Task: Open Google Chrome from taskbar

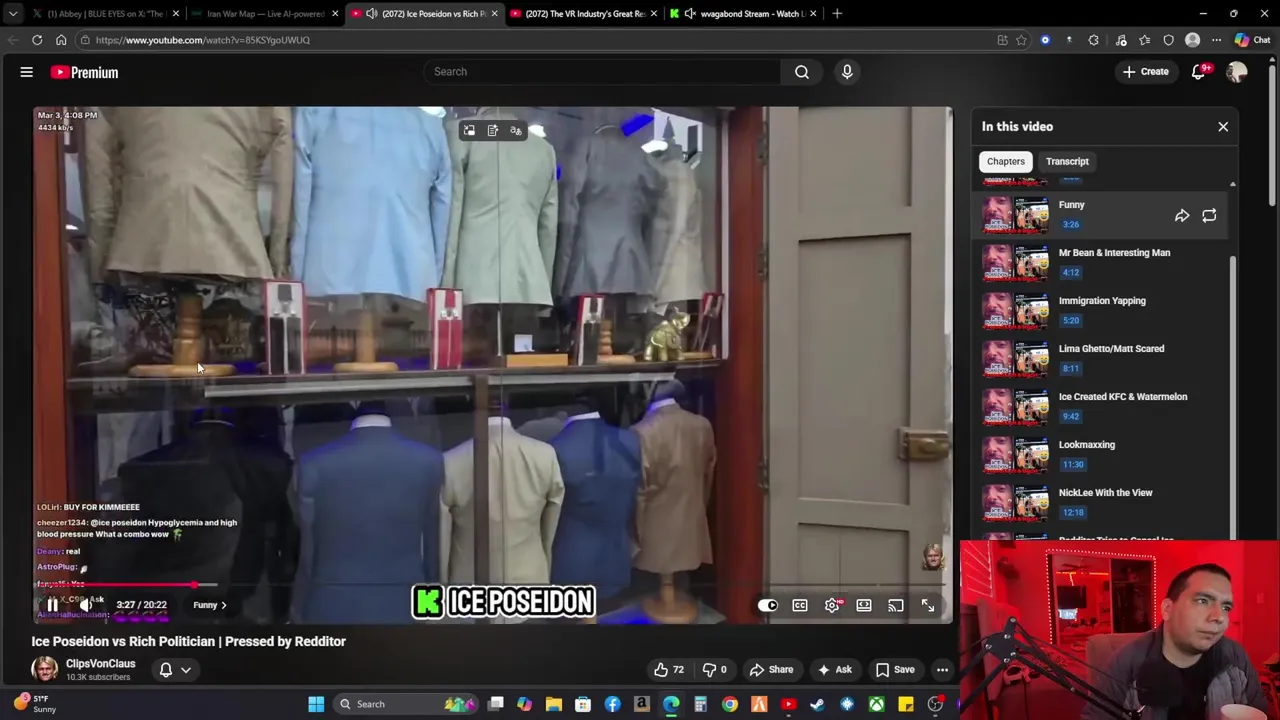Action: pyautogui.click(x=730, y=704)
